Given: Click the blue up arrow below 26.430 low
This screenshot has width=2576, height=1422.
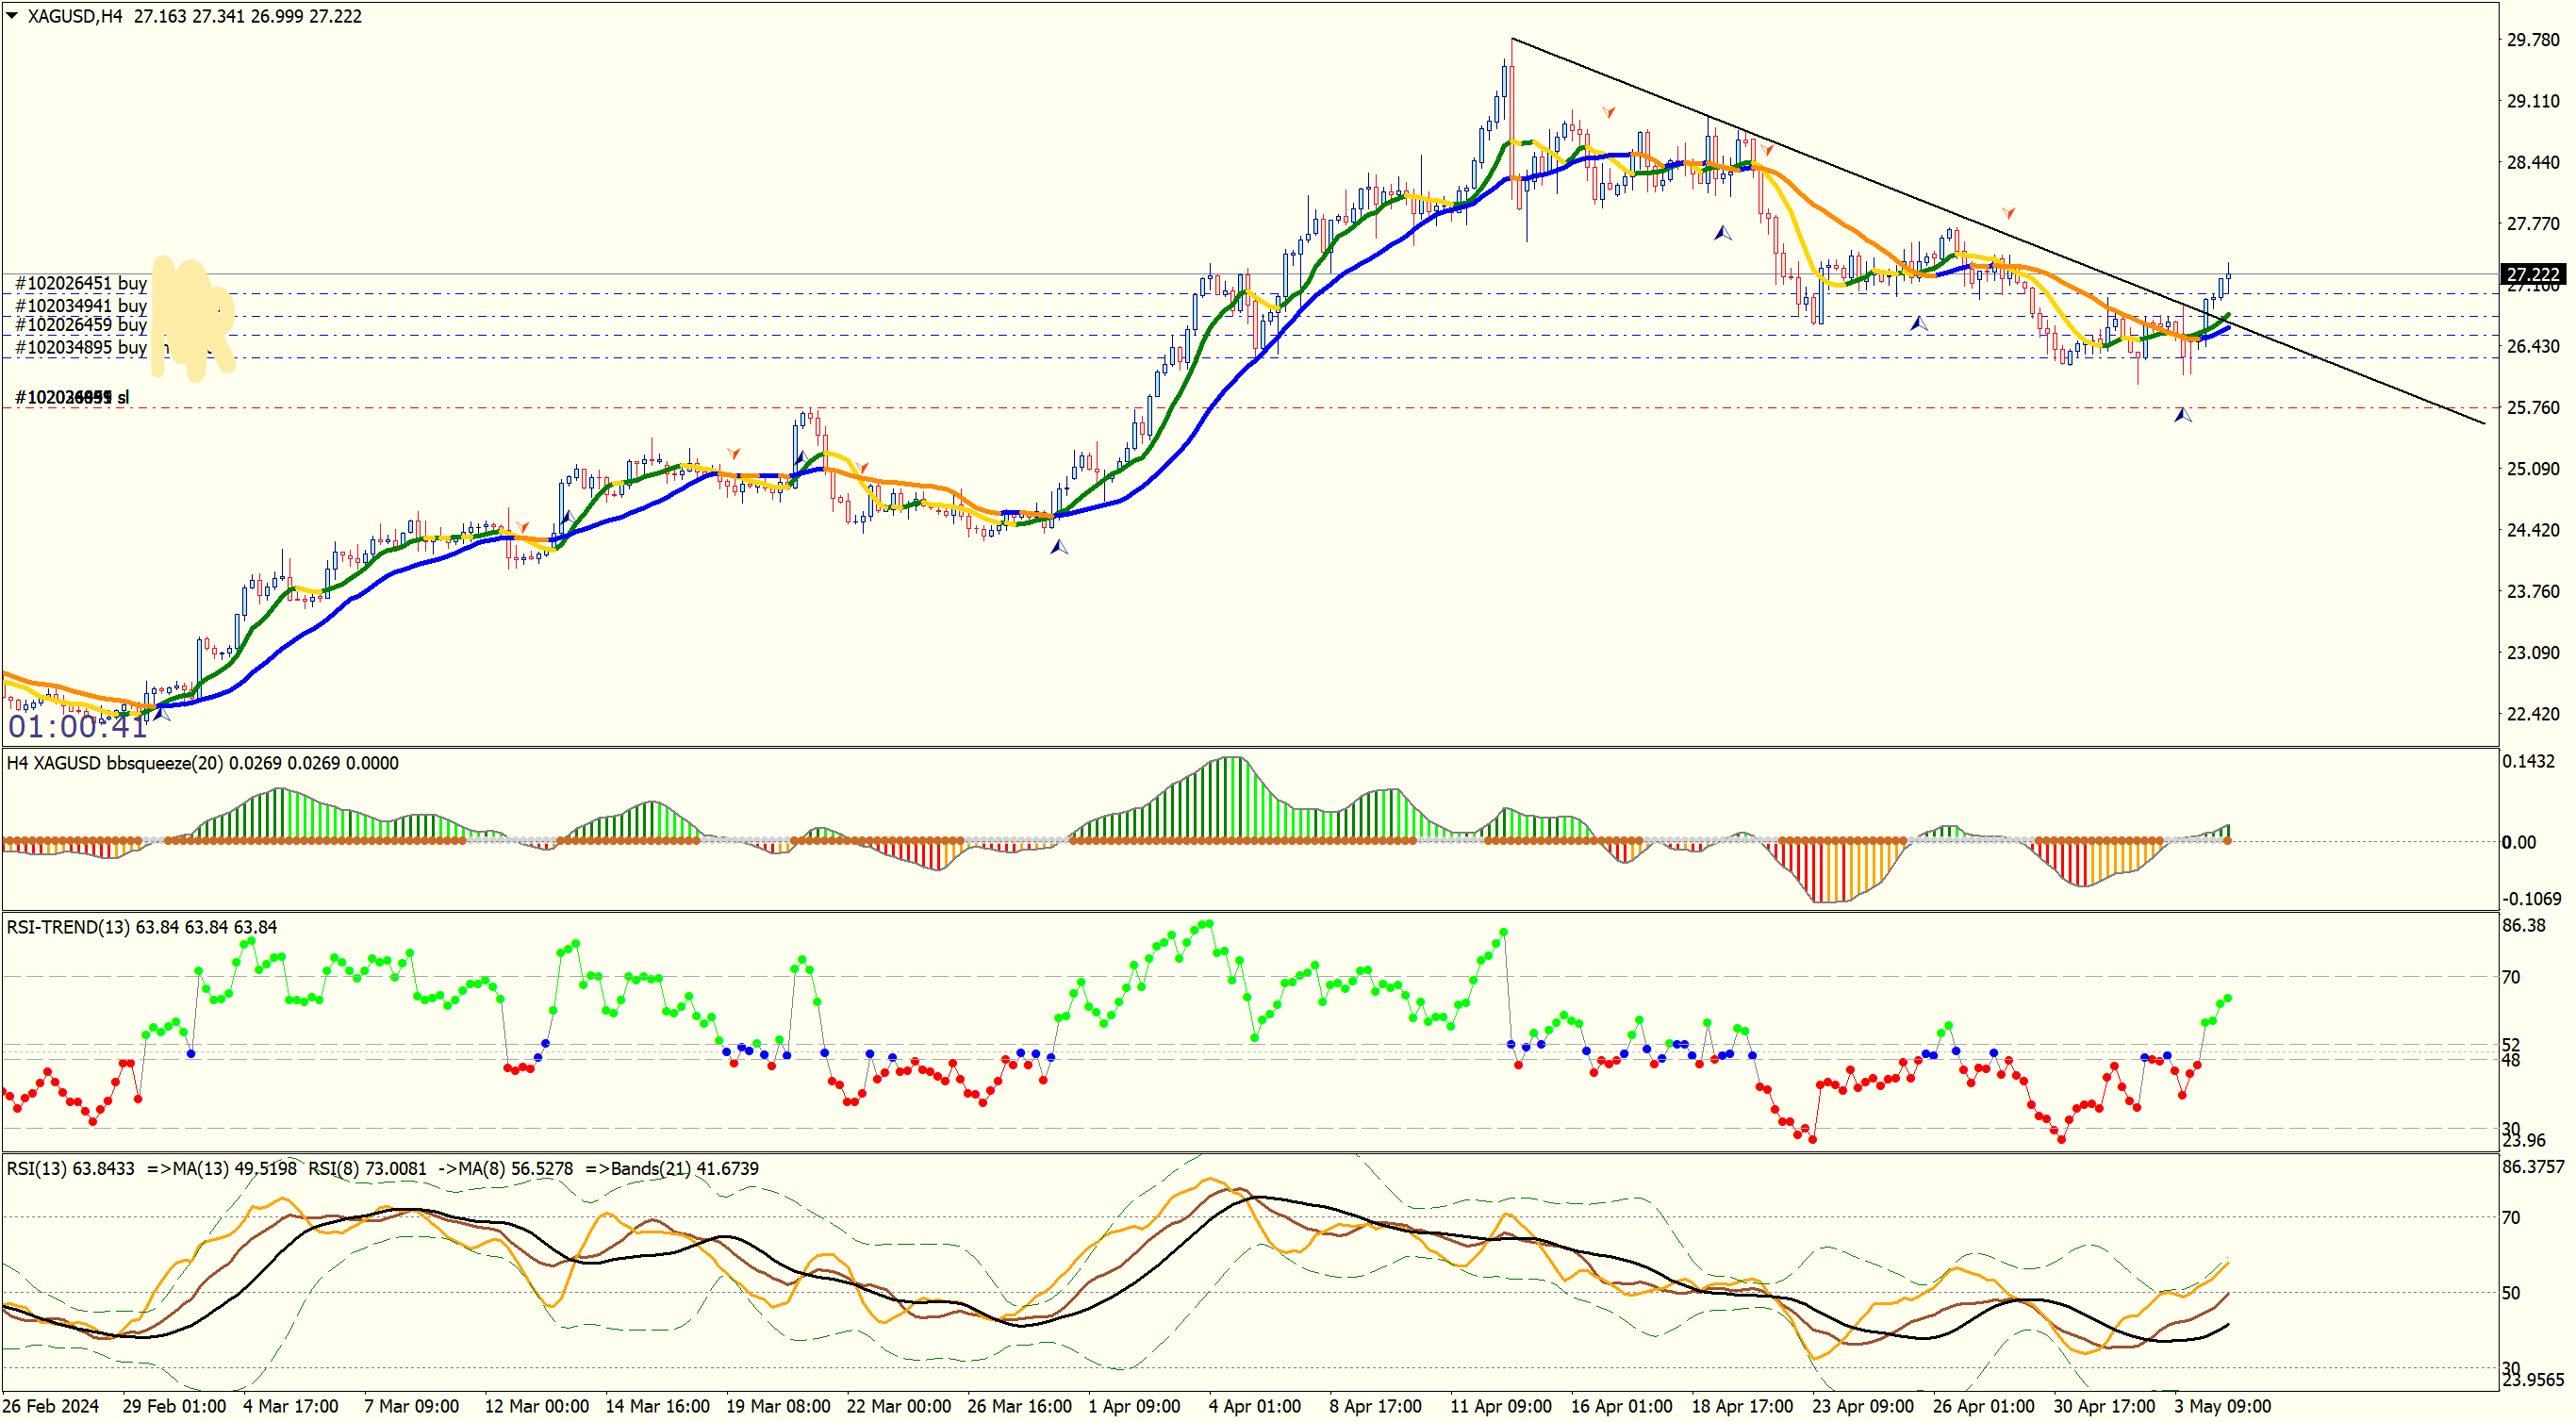Looking at the screenshot, I should 2183,415.
